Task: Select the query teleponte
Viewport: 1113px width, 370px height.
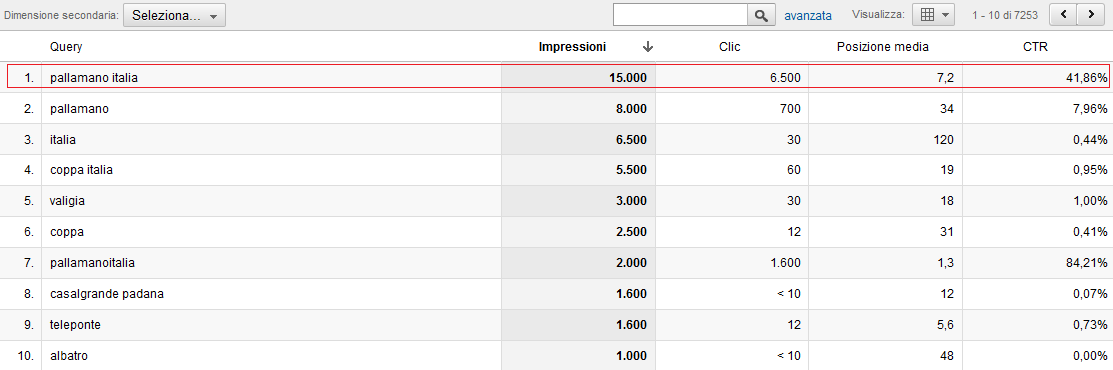Action: pos(75,325)
